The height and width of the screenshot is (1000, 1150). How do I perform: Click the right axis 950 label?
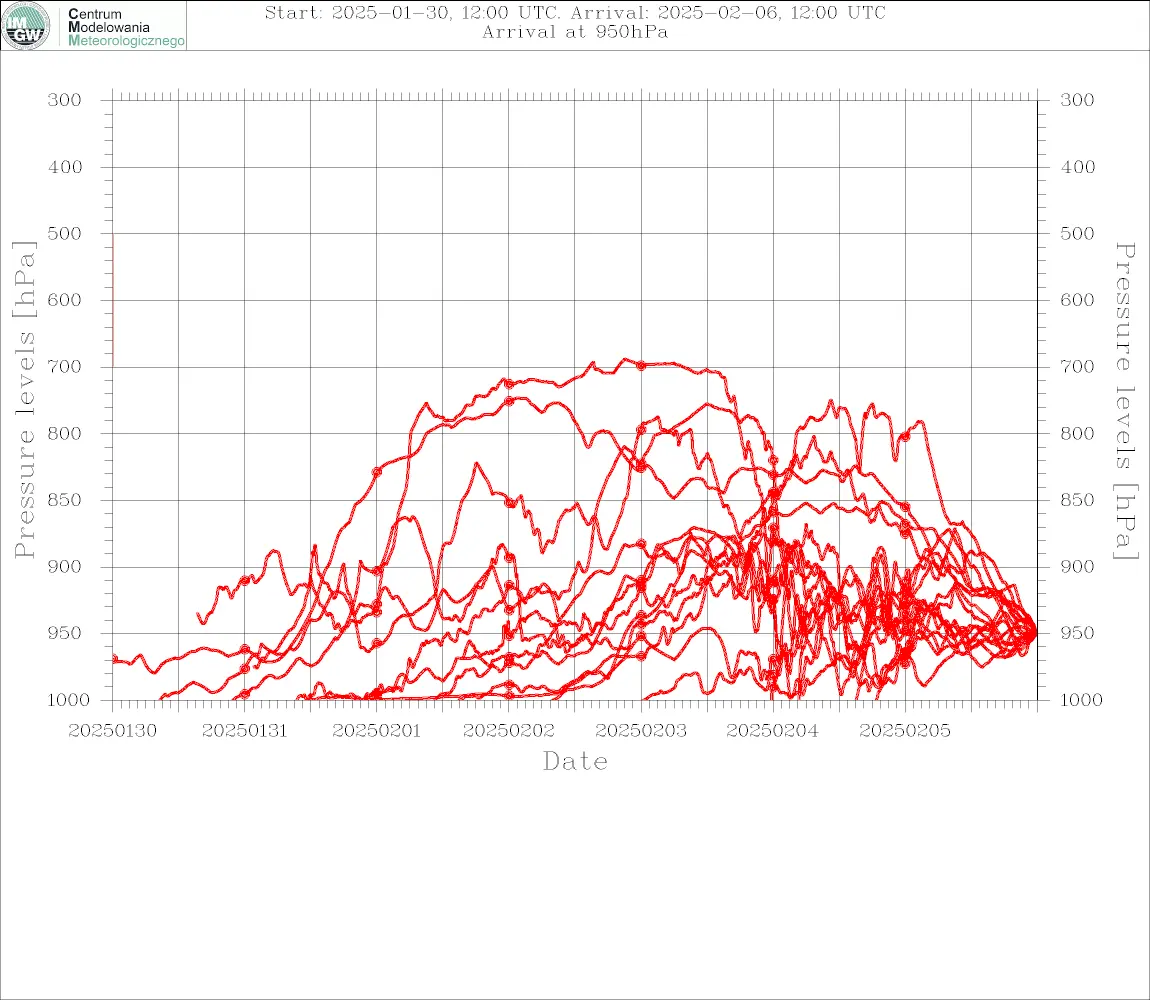click(x=1077, y=632)
